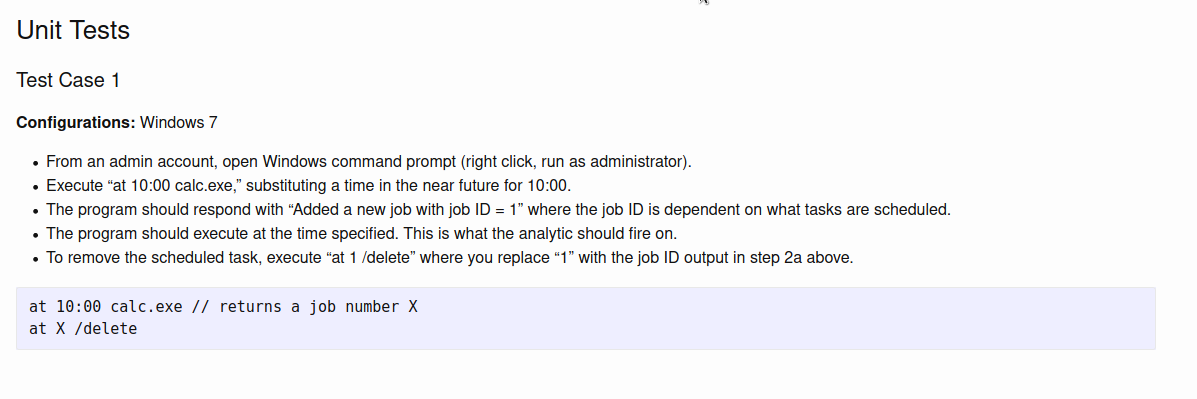Click the quoted "at 1 /delete" in the last bullet
The height and width of the screenshot is (399, 1197).
coord(368,258)
